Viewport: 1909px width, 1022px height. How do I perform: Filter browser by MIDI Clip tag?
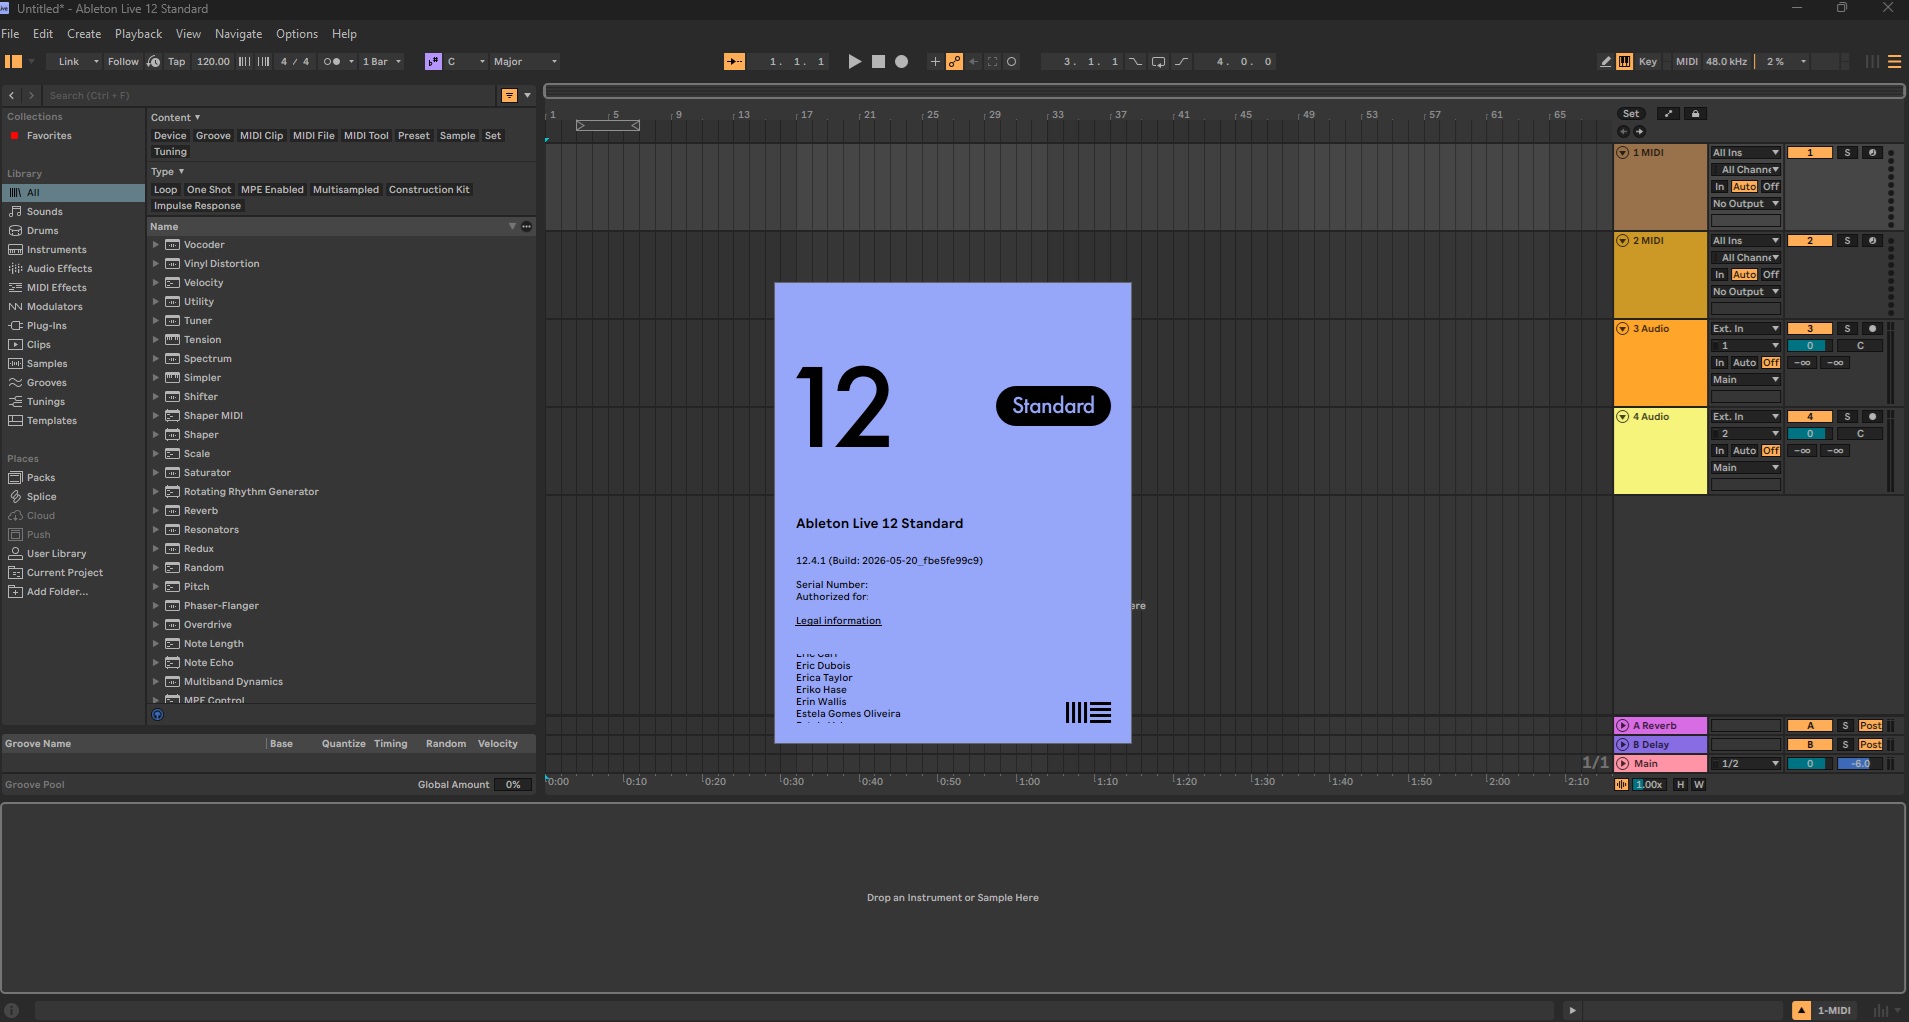(x=261, y=136)
